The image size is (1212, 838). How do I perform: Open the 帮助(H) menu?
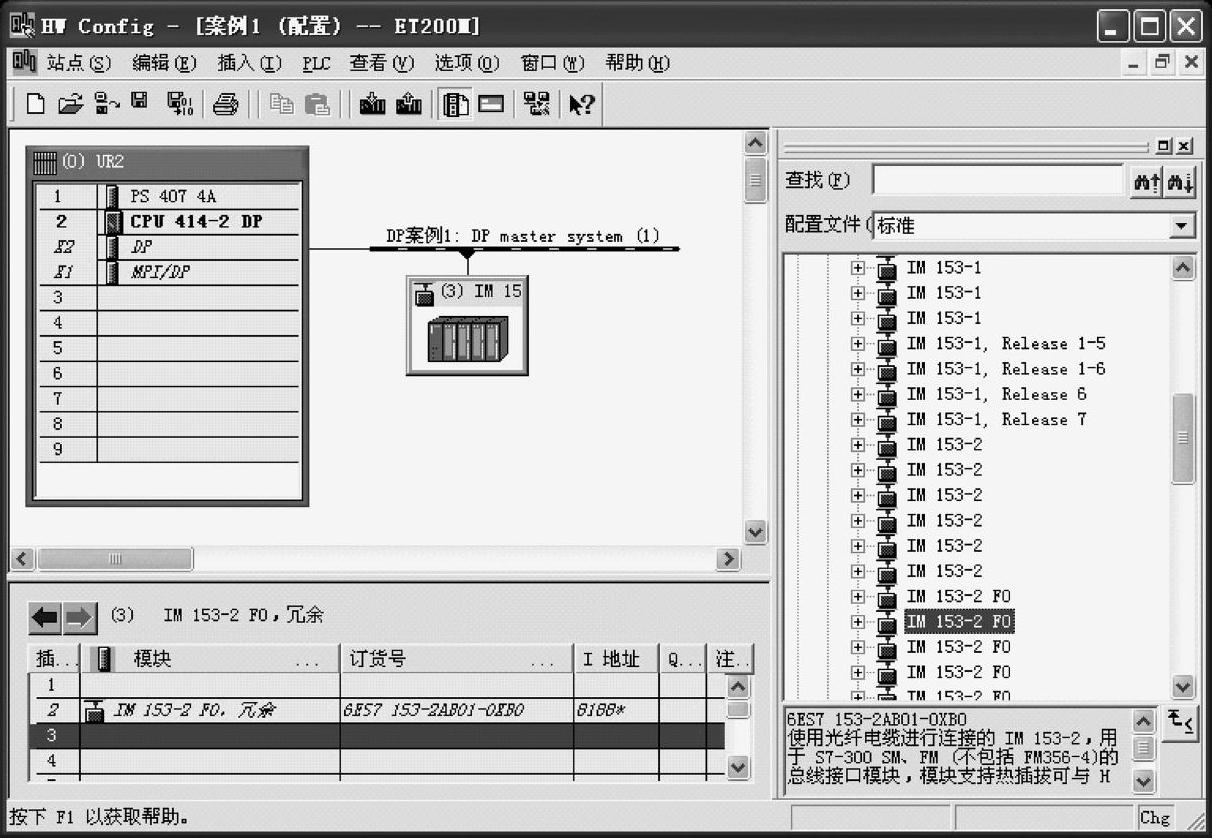click(x=637, y=63)
